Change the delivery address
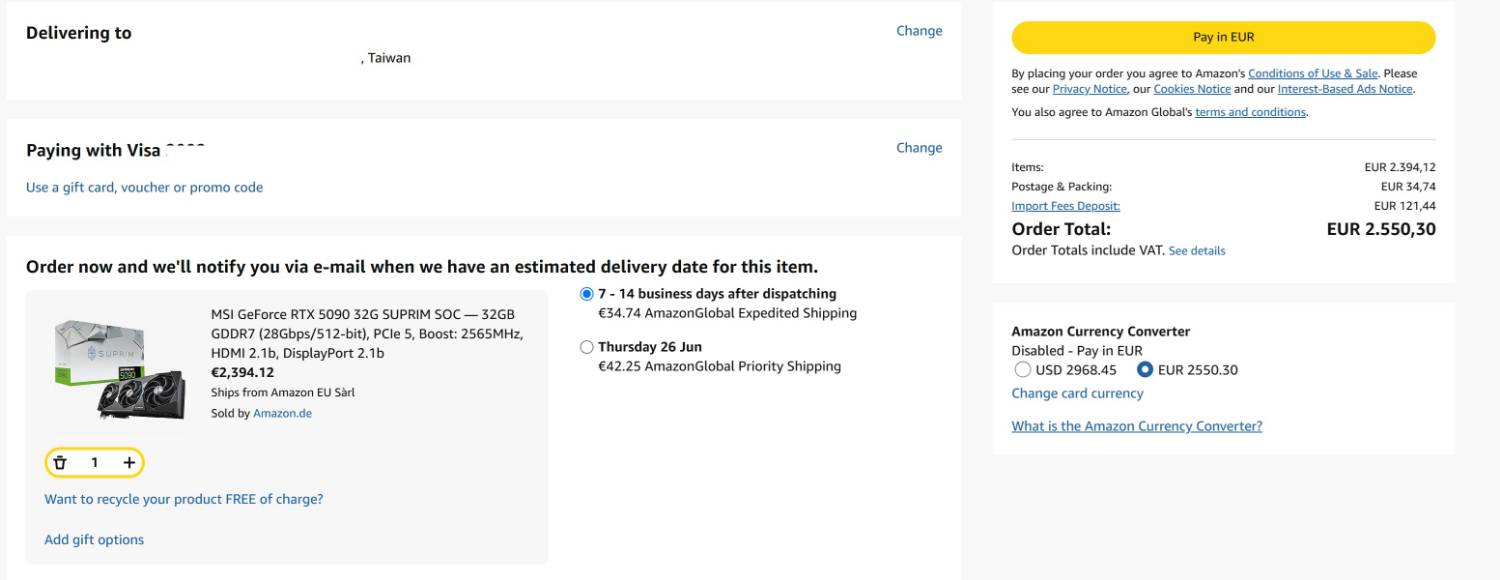This screenshot has width=1500, height=580. [919, 31]
